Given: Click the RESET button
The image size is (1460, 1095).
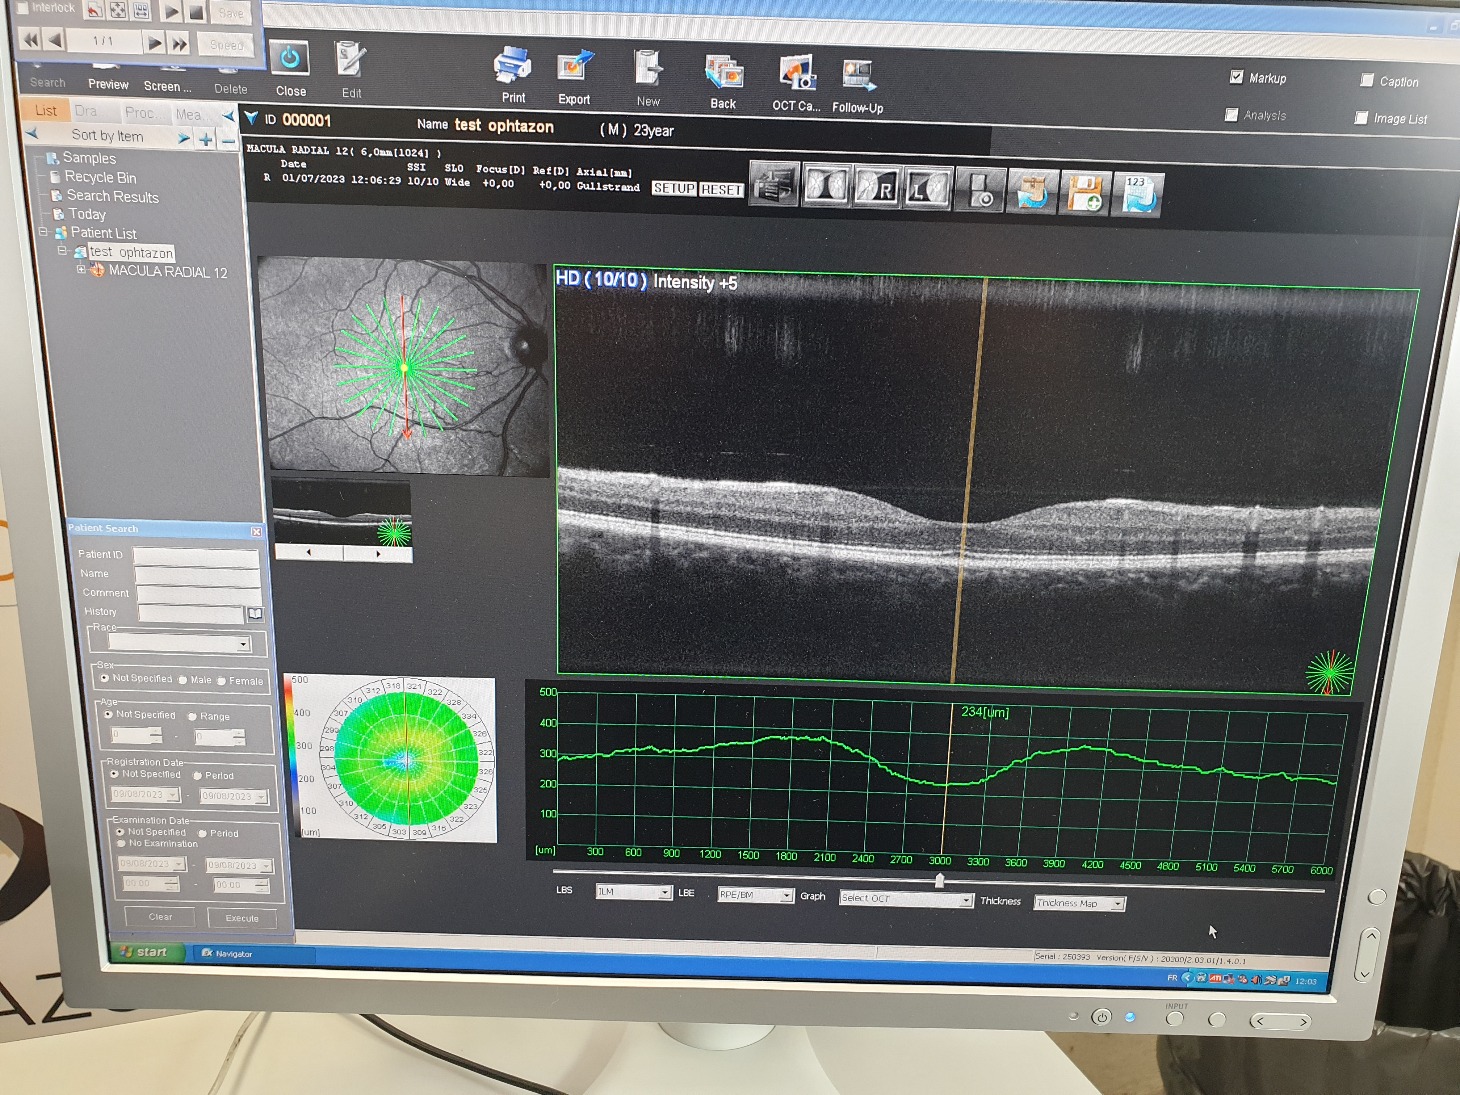Looking at the screenshot, I should [721, 189].
